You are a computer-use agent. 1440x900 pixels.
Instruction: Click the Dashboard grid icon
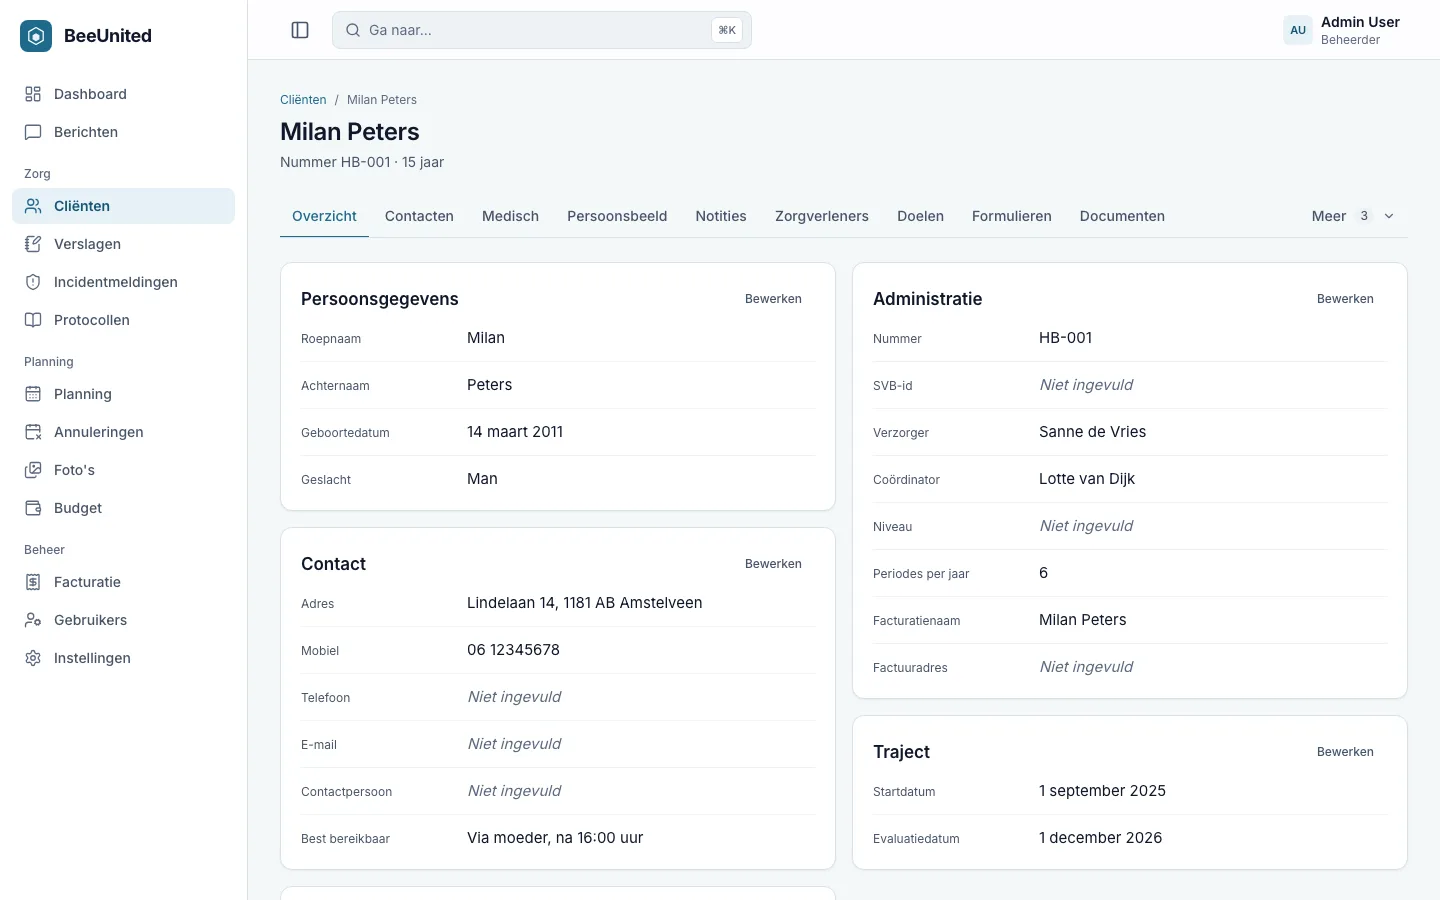pos(33,94)
